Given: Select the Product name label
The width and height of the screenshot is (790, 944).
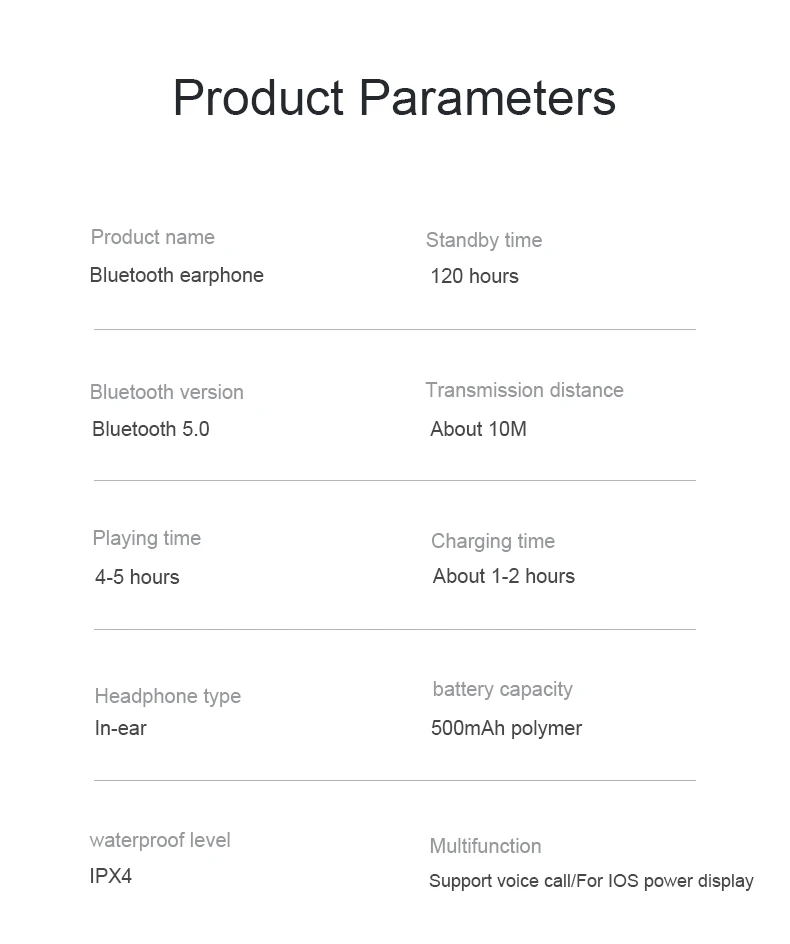Looking at the screenshot, I should coord(152,237).
